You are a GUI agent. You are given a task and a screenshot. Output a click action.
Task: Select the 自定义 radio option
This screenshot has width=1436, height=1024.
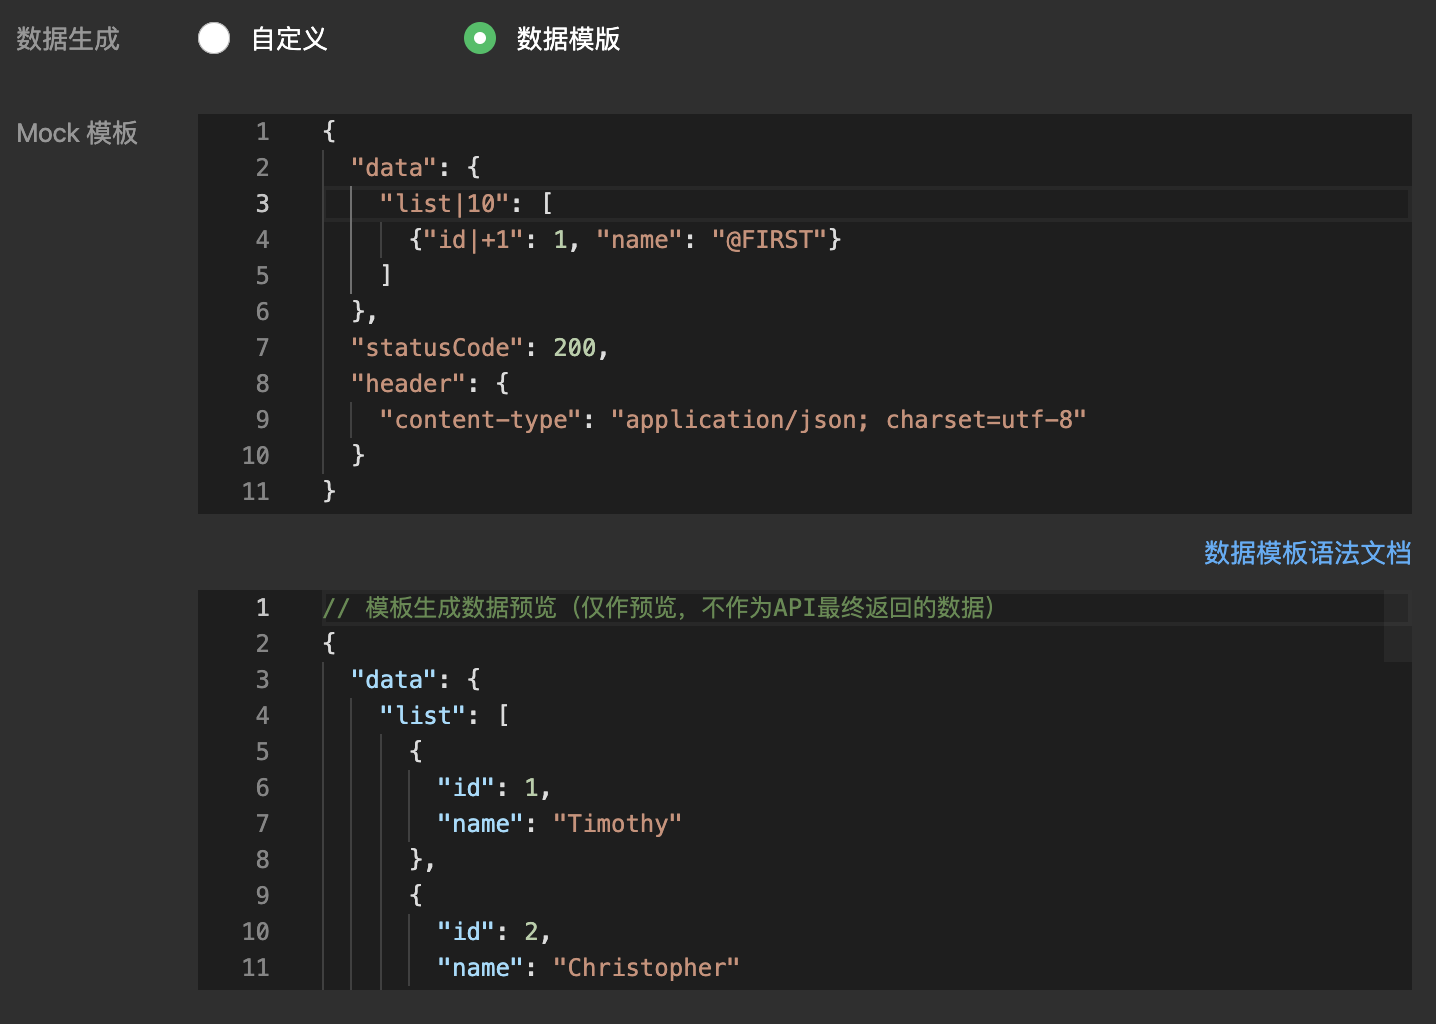214,39
